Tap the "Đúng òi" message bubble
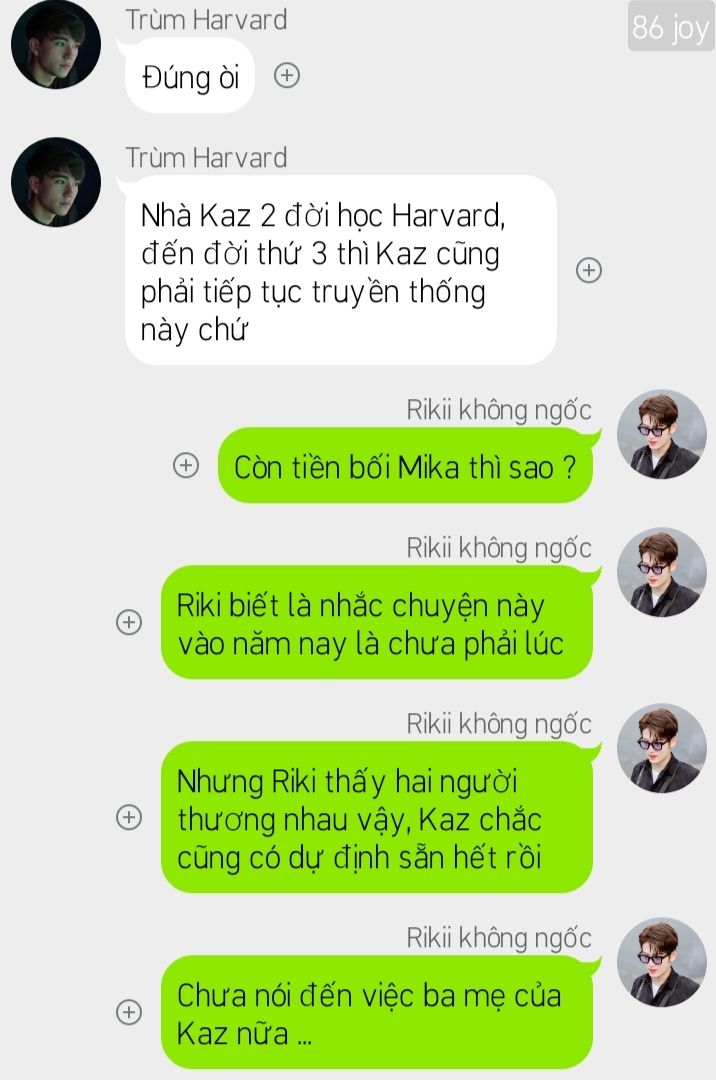This screenshot has width=716, height=1080. [x=190, y=76]
